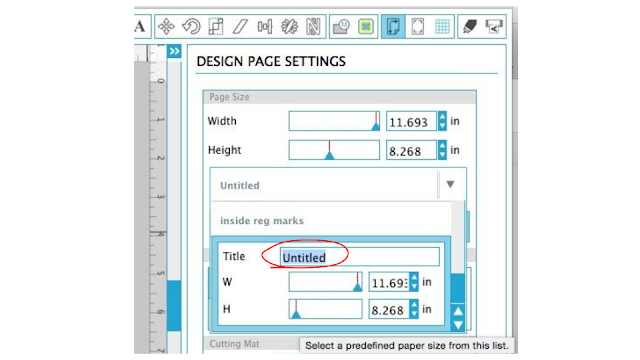Open the Nesting panel icon

click(313, 27)
